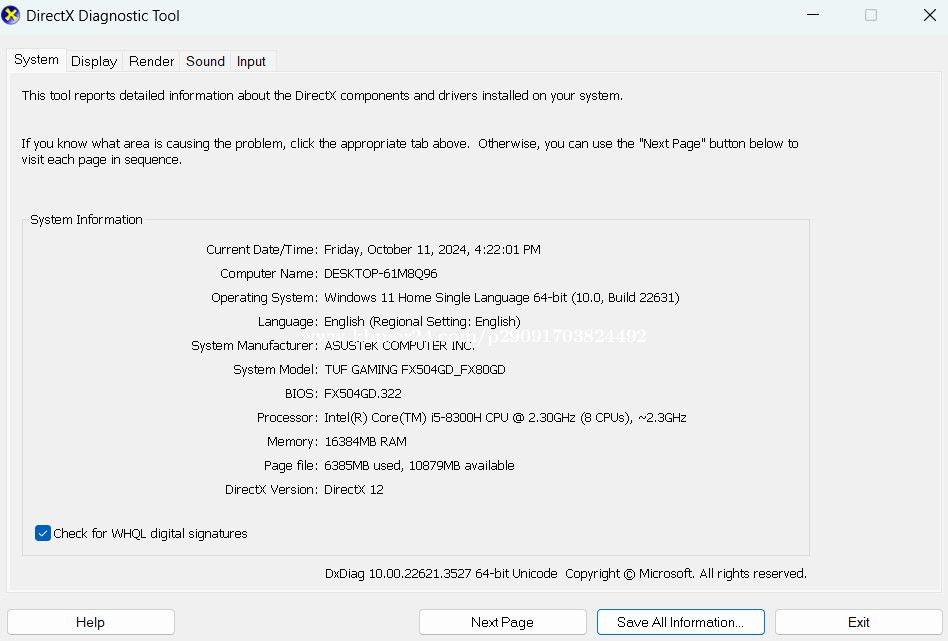Click the page file 6385MB used value
948x641 pixels.
(x=420, y=466)
